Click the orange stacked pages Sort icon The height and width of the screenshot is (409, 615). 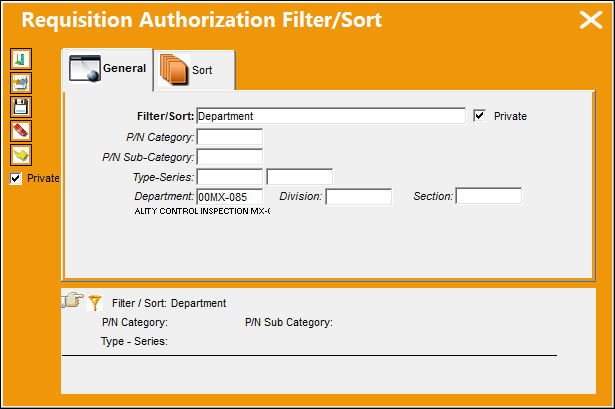(x=174, y=69)
